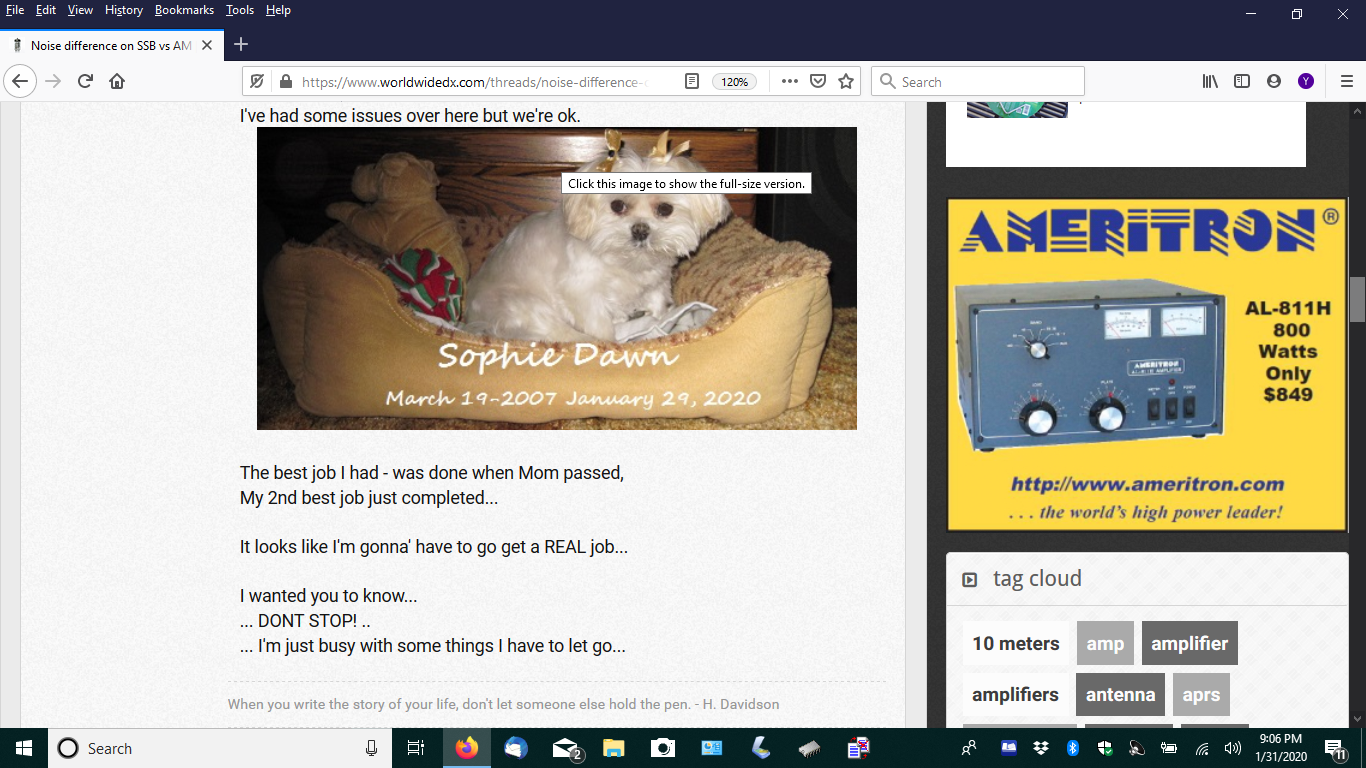Click the back navigation arrow
The image size is (1366, 768).
(x=21, y=82)
